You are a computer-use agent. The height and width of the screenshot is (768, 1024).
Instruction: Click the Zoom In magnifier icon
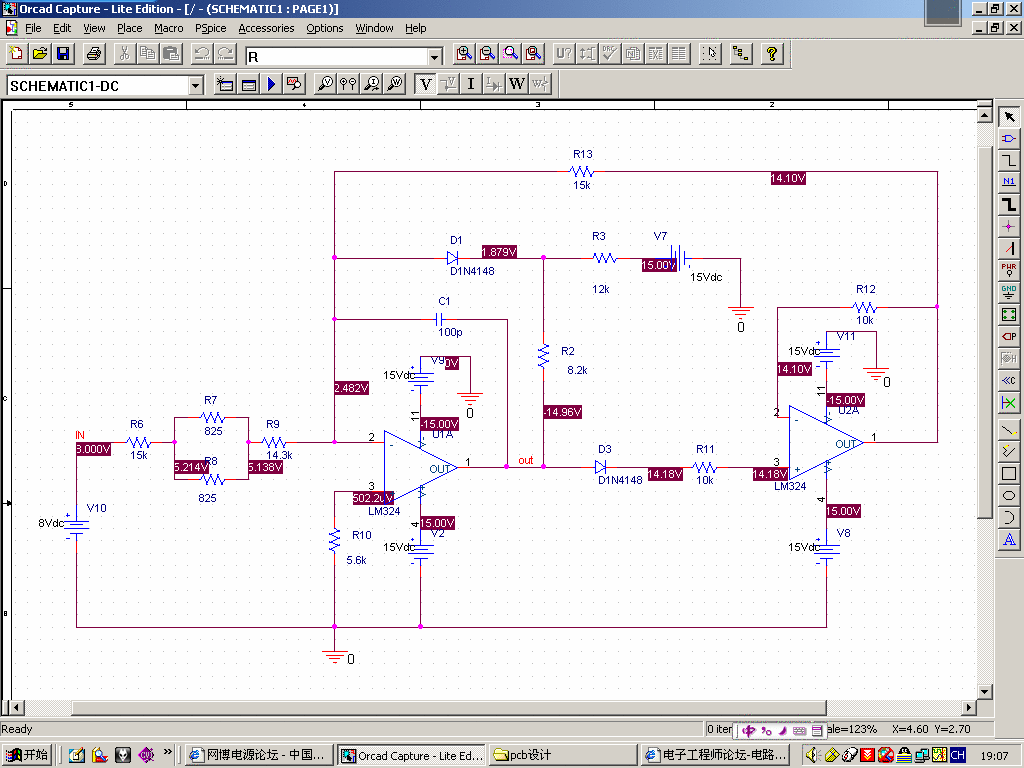464,54
